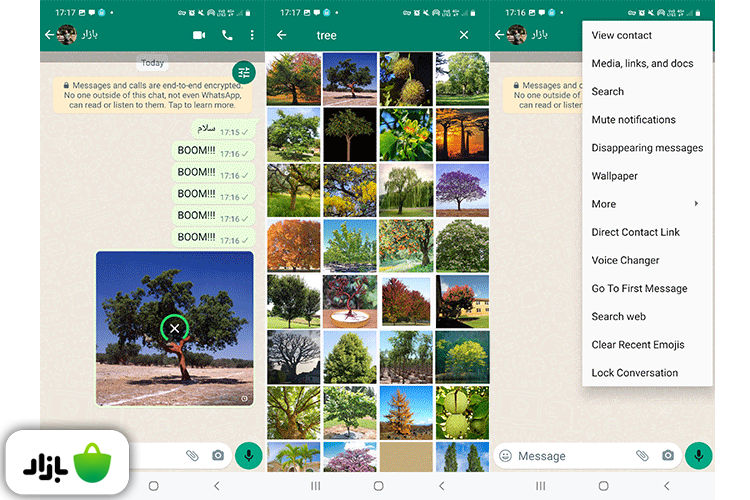Open Wallpaper settings from the menu
This screenshot has height=500, width=750.
click(614, 176)
